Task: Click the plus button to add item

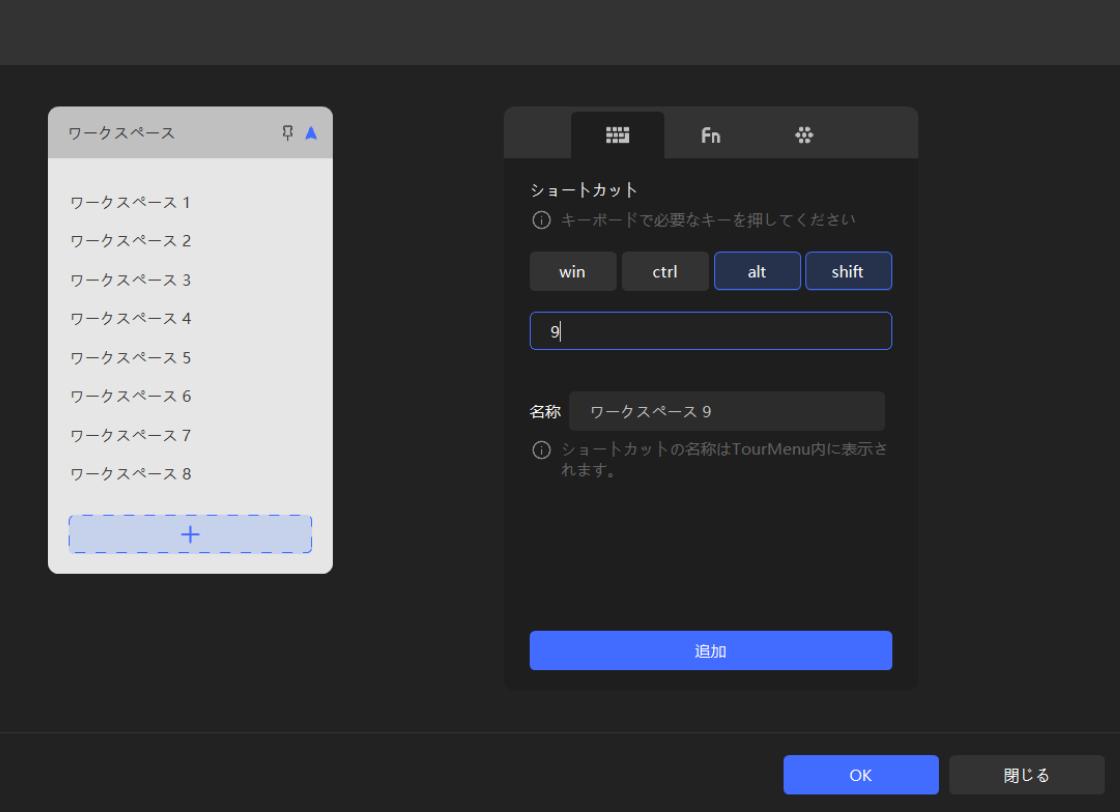Action: tap(190, 534)
